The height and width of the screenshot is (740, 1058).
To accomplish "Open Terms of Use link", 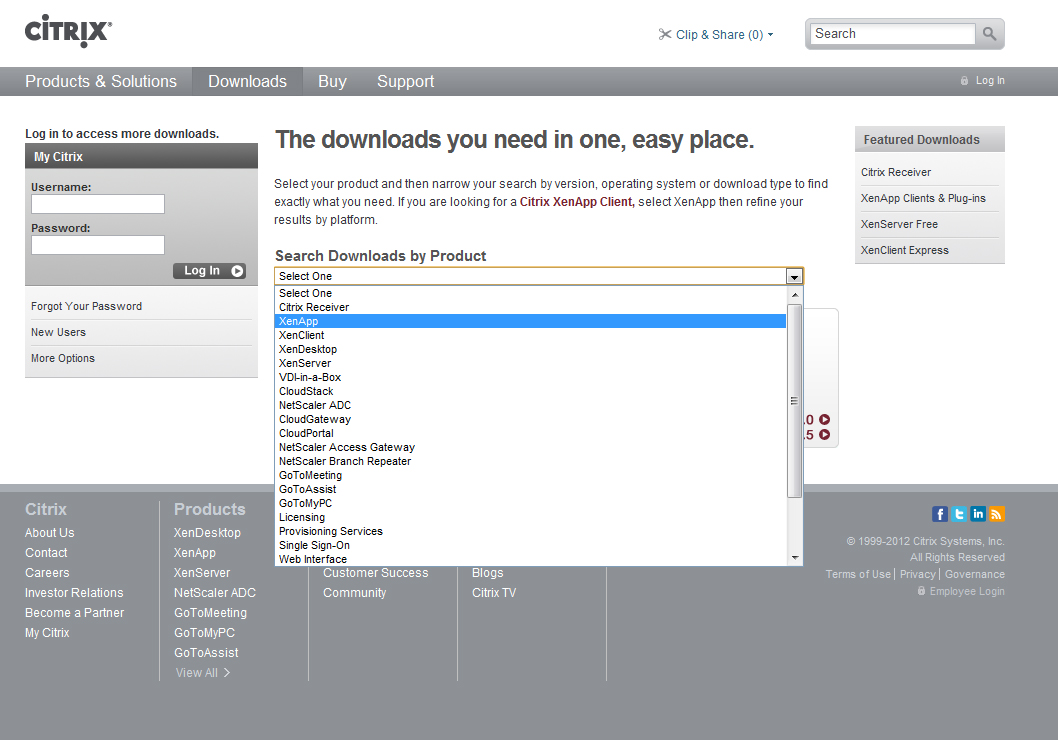I will [858, 575].
